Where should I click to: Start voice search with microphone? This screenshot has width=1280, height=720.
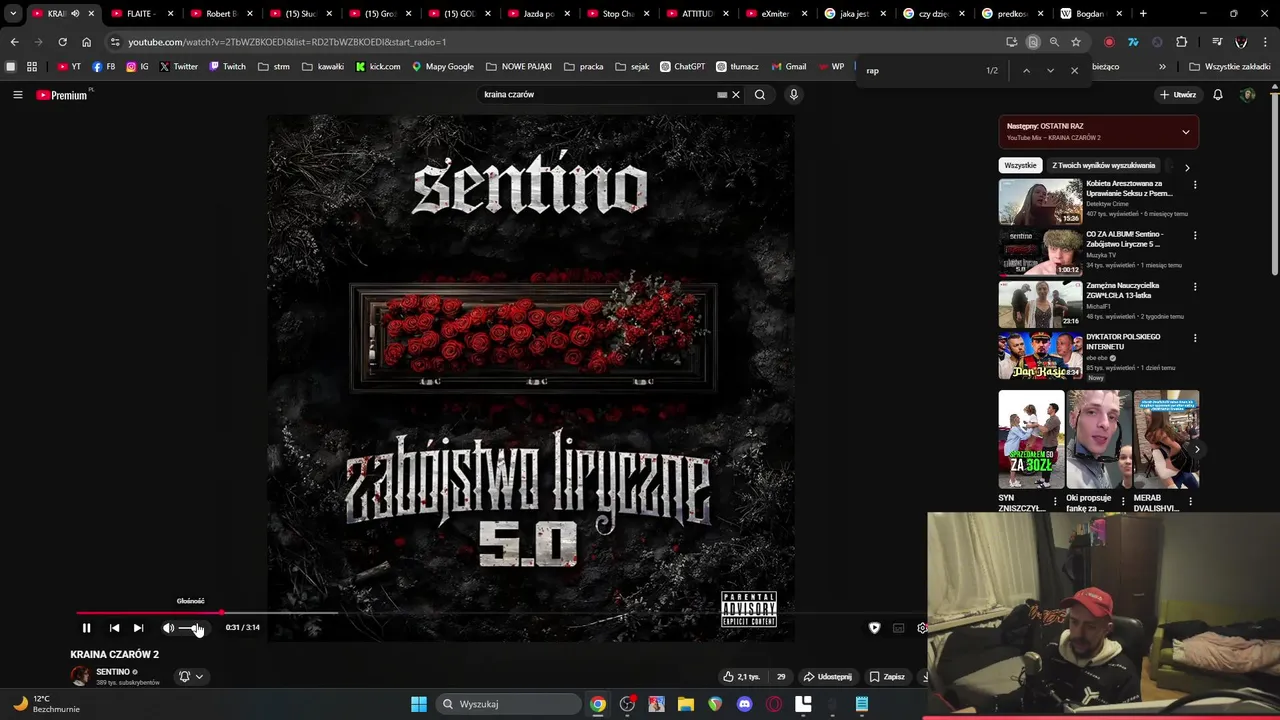(x=794, y=95)
